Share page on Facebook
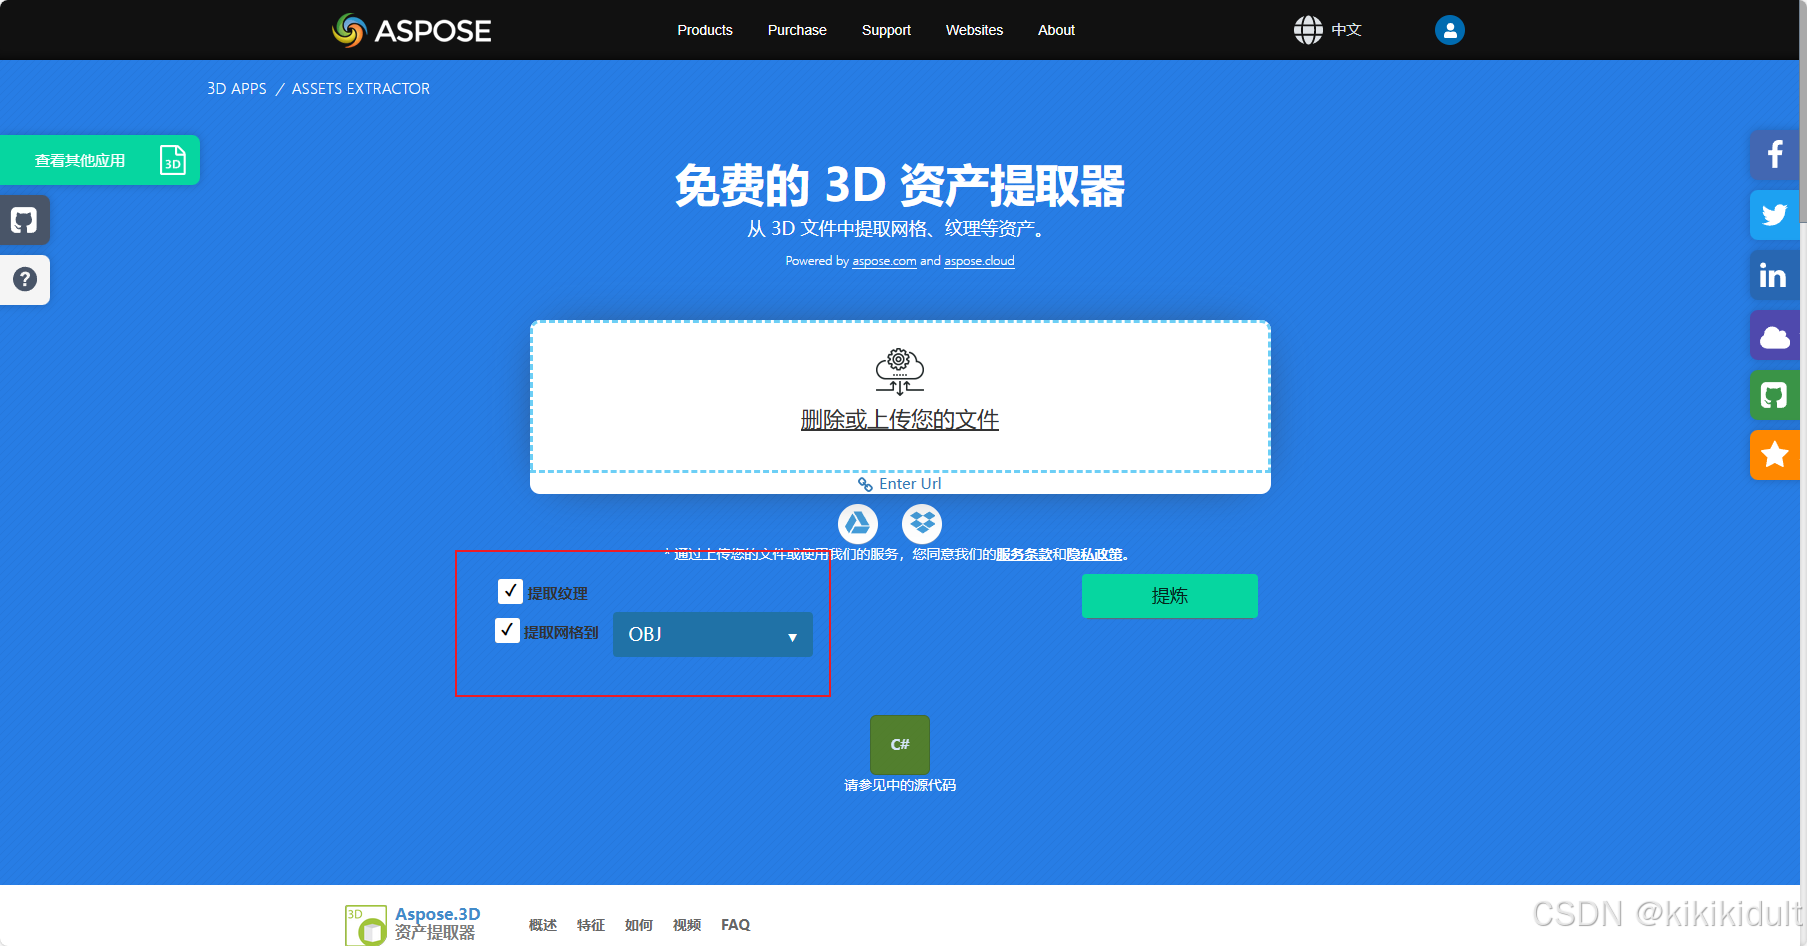 (x=1774, y=155)
